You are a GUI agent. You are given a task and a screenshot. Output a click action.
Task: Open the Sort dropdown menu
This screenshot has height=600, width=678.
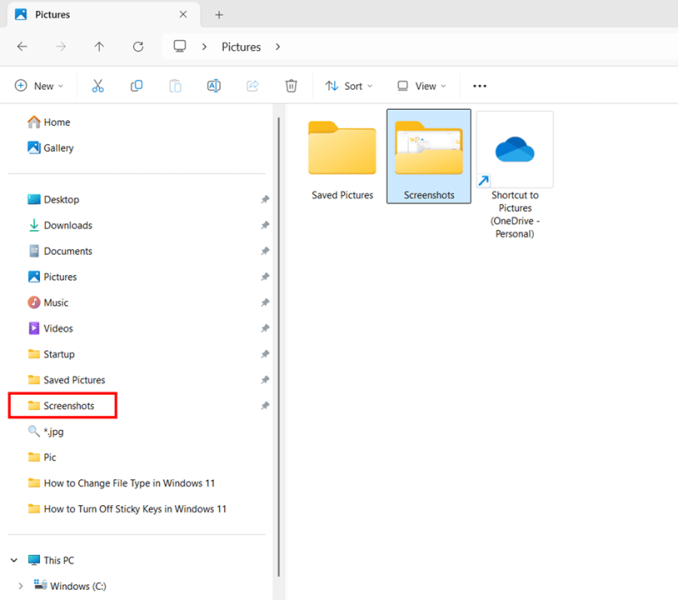click(349, 86)
